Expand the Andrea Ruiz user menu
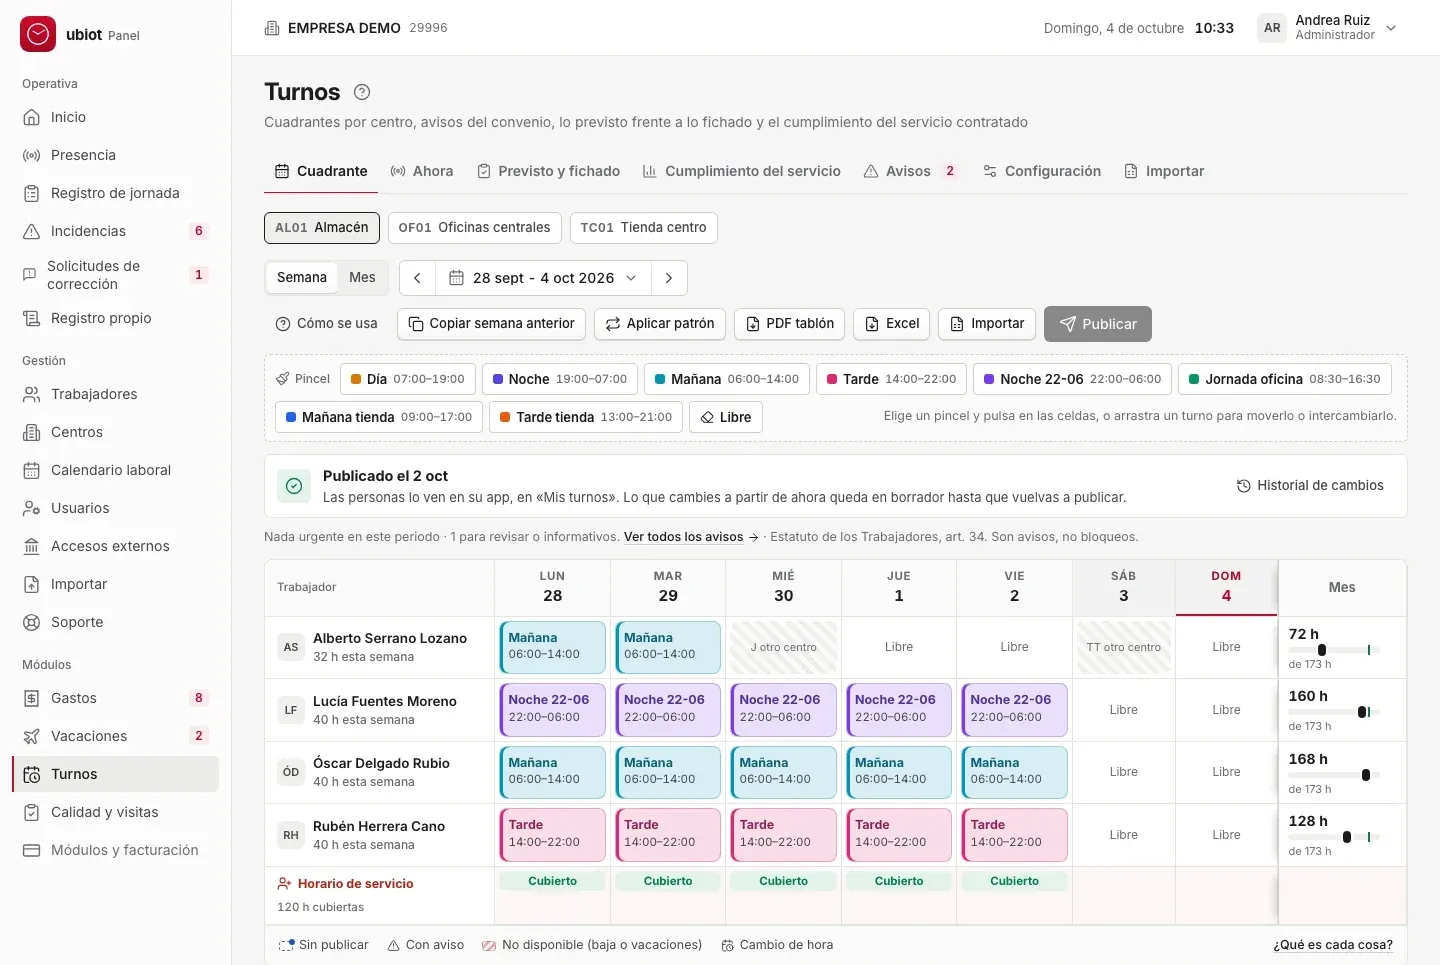 (1327, 28)
